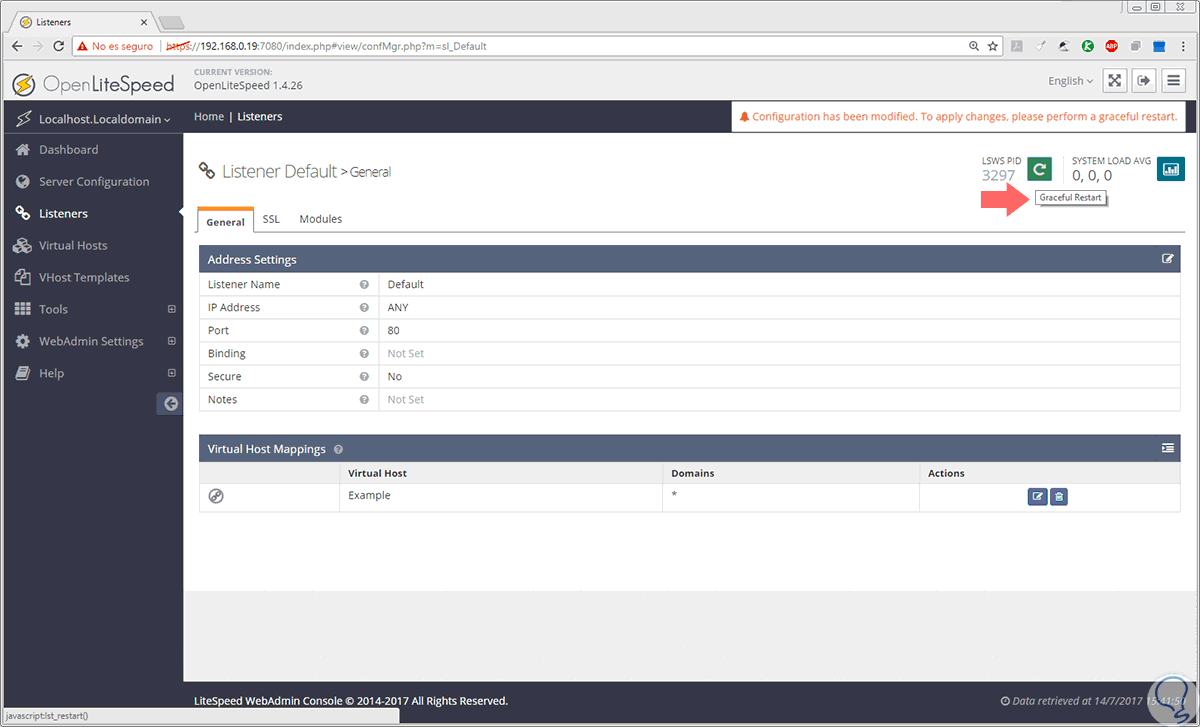Image resolution: width=1200 pixels, height=727 pixels.
Task: Click the sign out arrow icon
Action: tap(1145, 80)
